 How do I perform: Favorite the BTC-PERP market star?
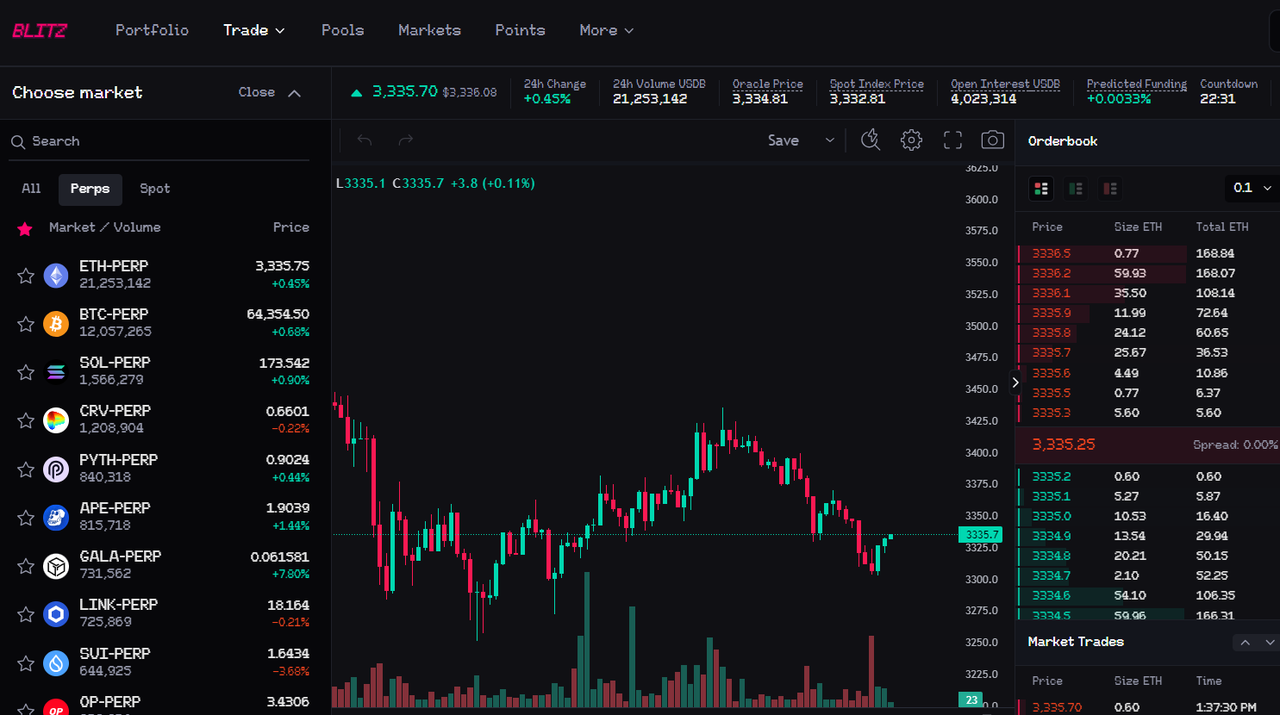click(25, 323)
